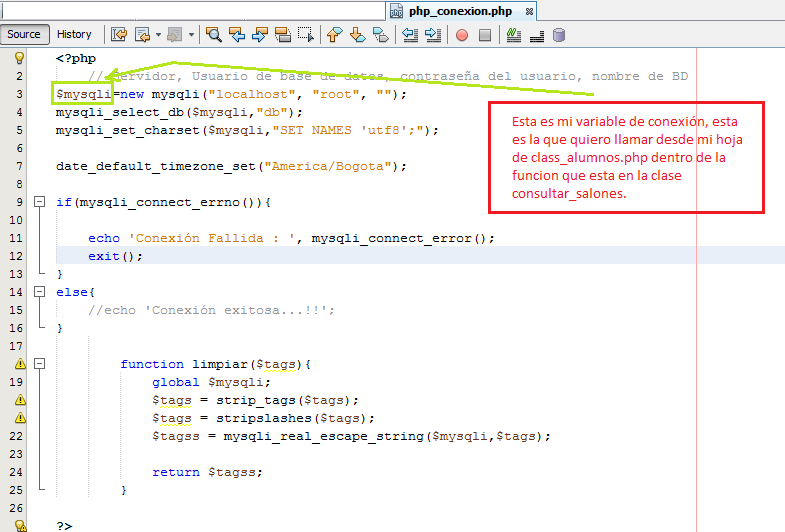
Task: Click the PHP file icon in tab
Action: coord(397,12)
